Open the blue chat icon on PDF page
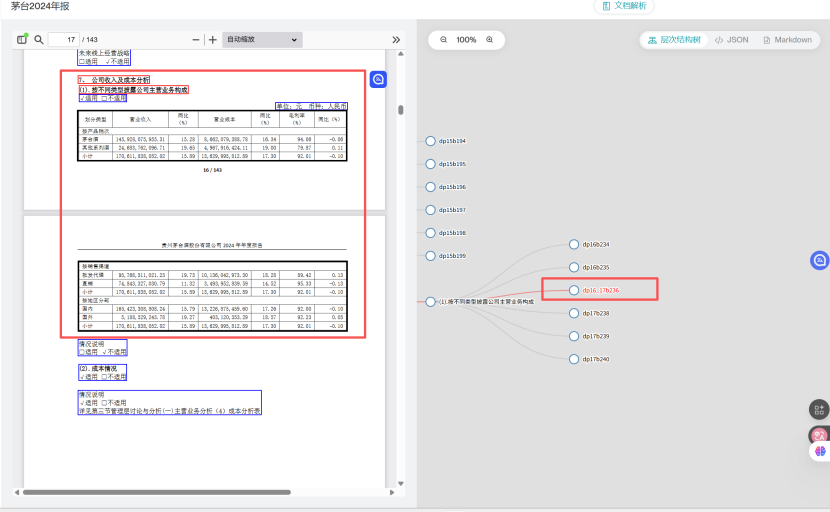The height and width of the screenshot is (512, 830). click(379, 79)
